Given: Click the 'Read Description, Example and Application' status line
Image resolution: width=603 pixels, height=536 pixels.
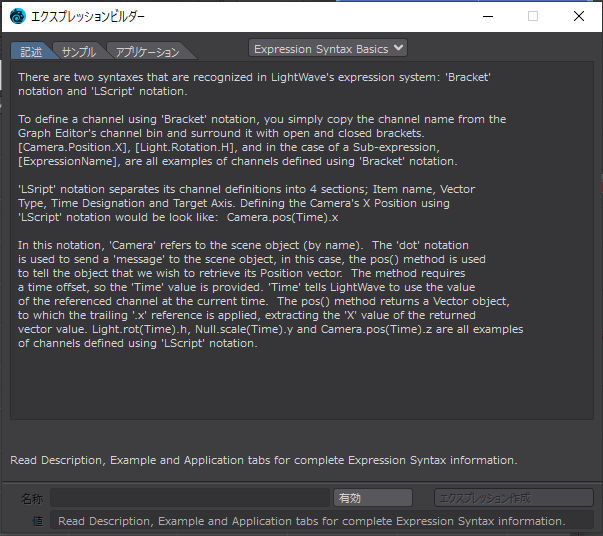Looking at the screenshot, I should pos(264,460).
